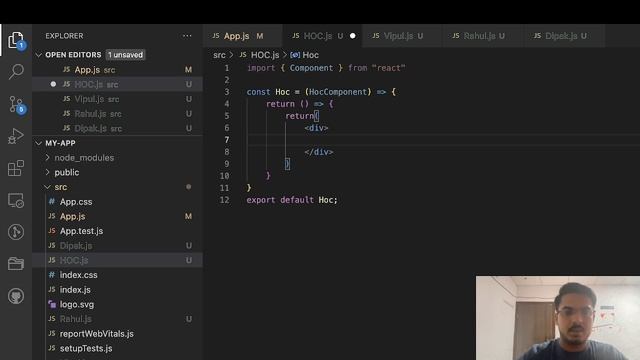Open index.css file
The height and width of the screenshot is (360, 640).
click(x=118, y=275)
